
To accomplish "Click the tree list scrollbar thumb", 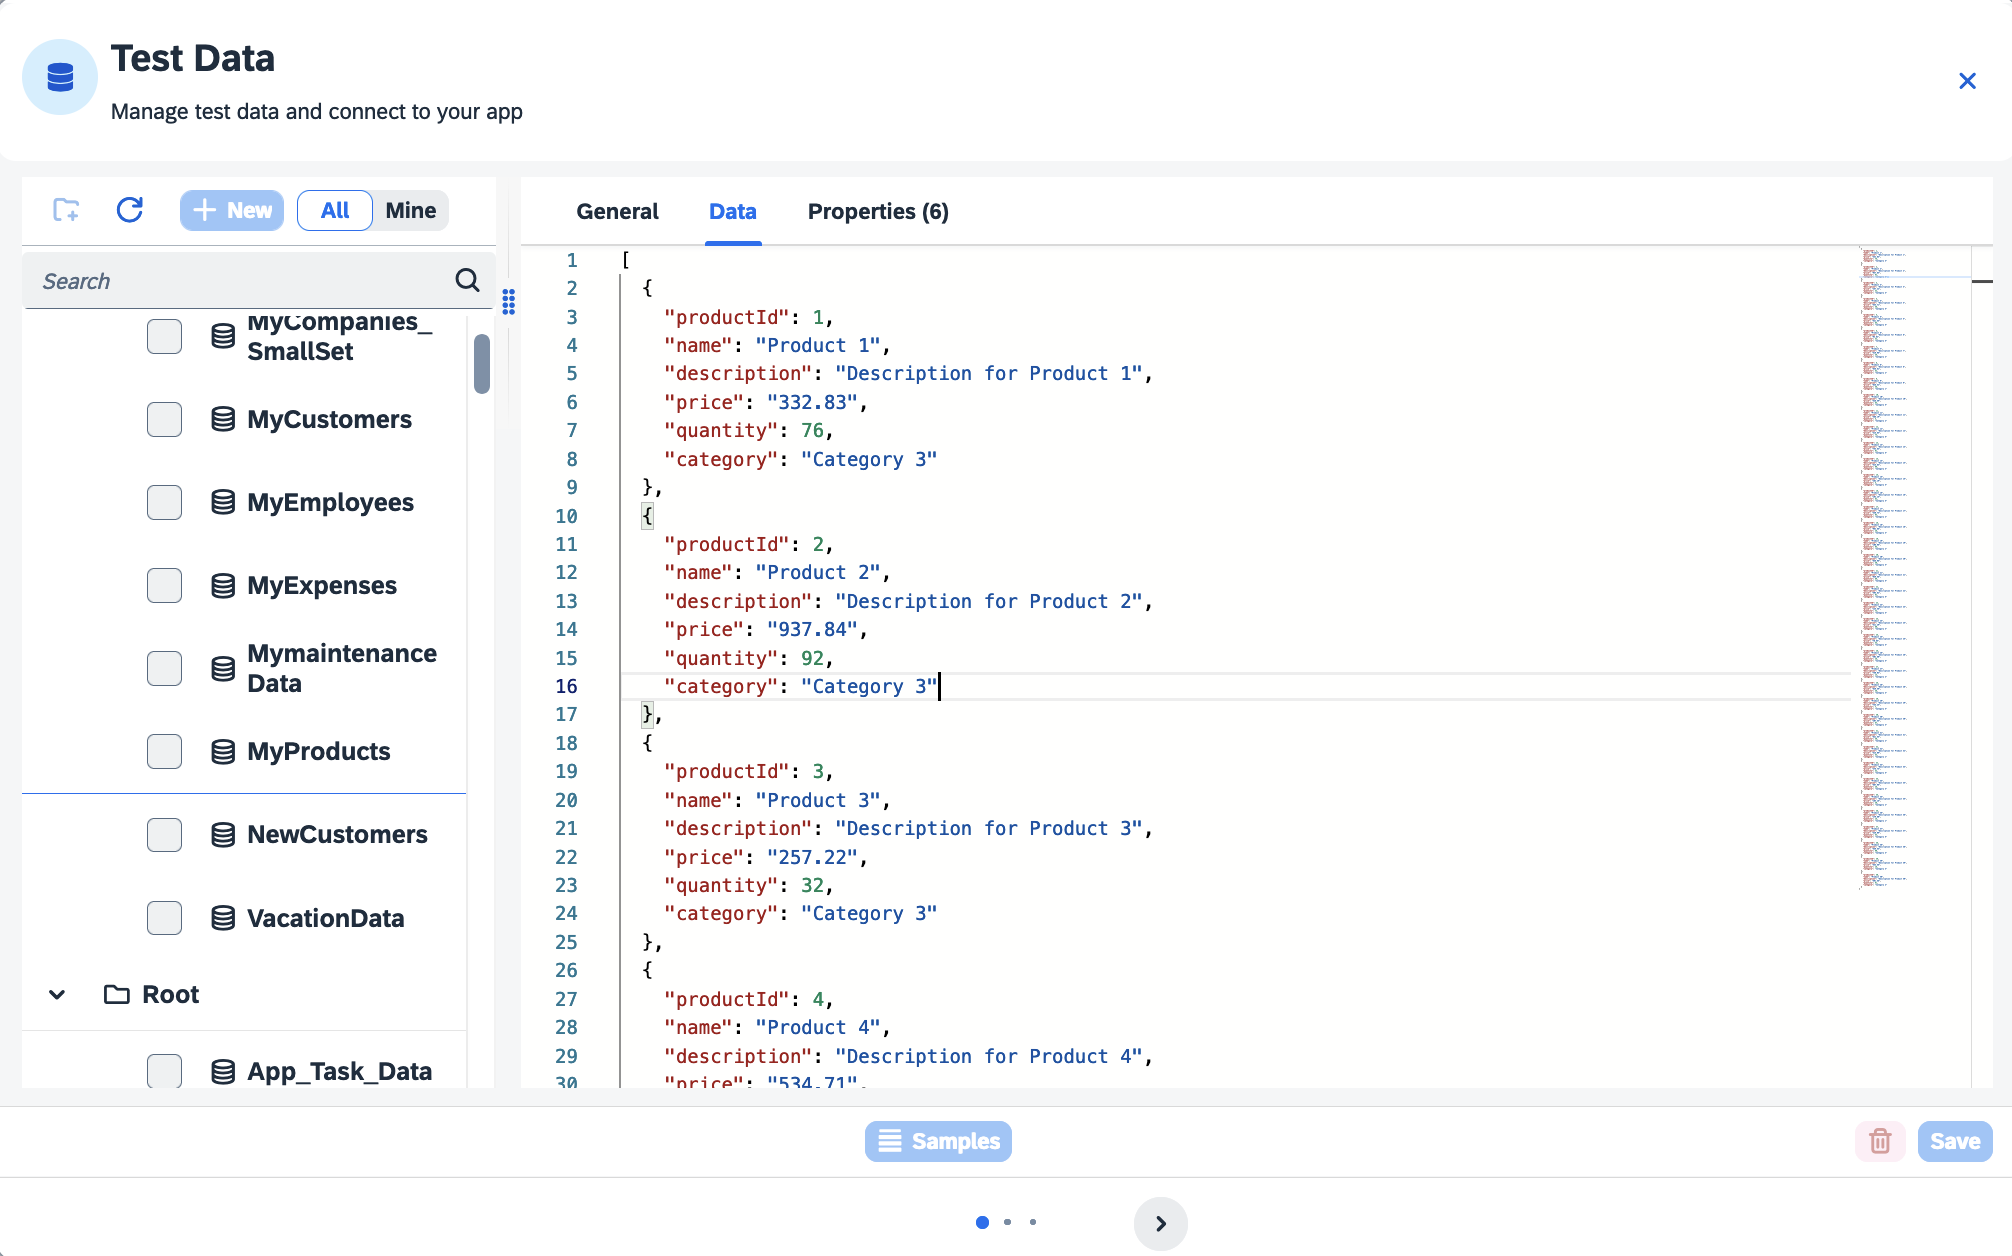I will [x=482, y=364].
